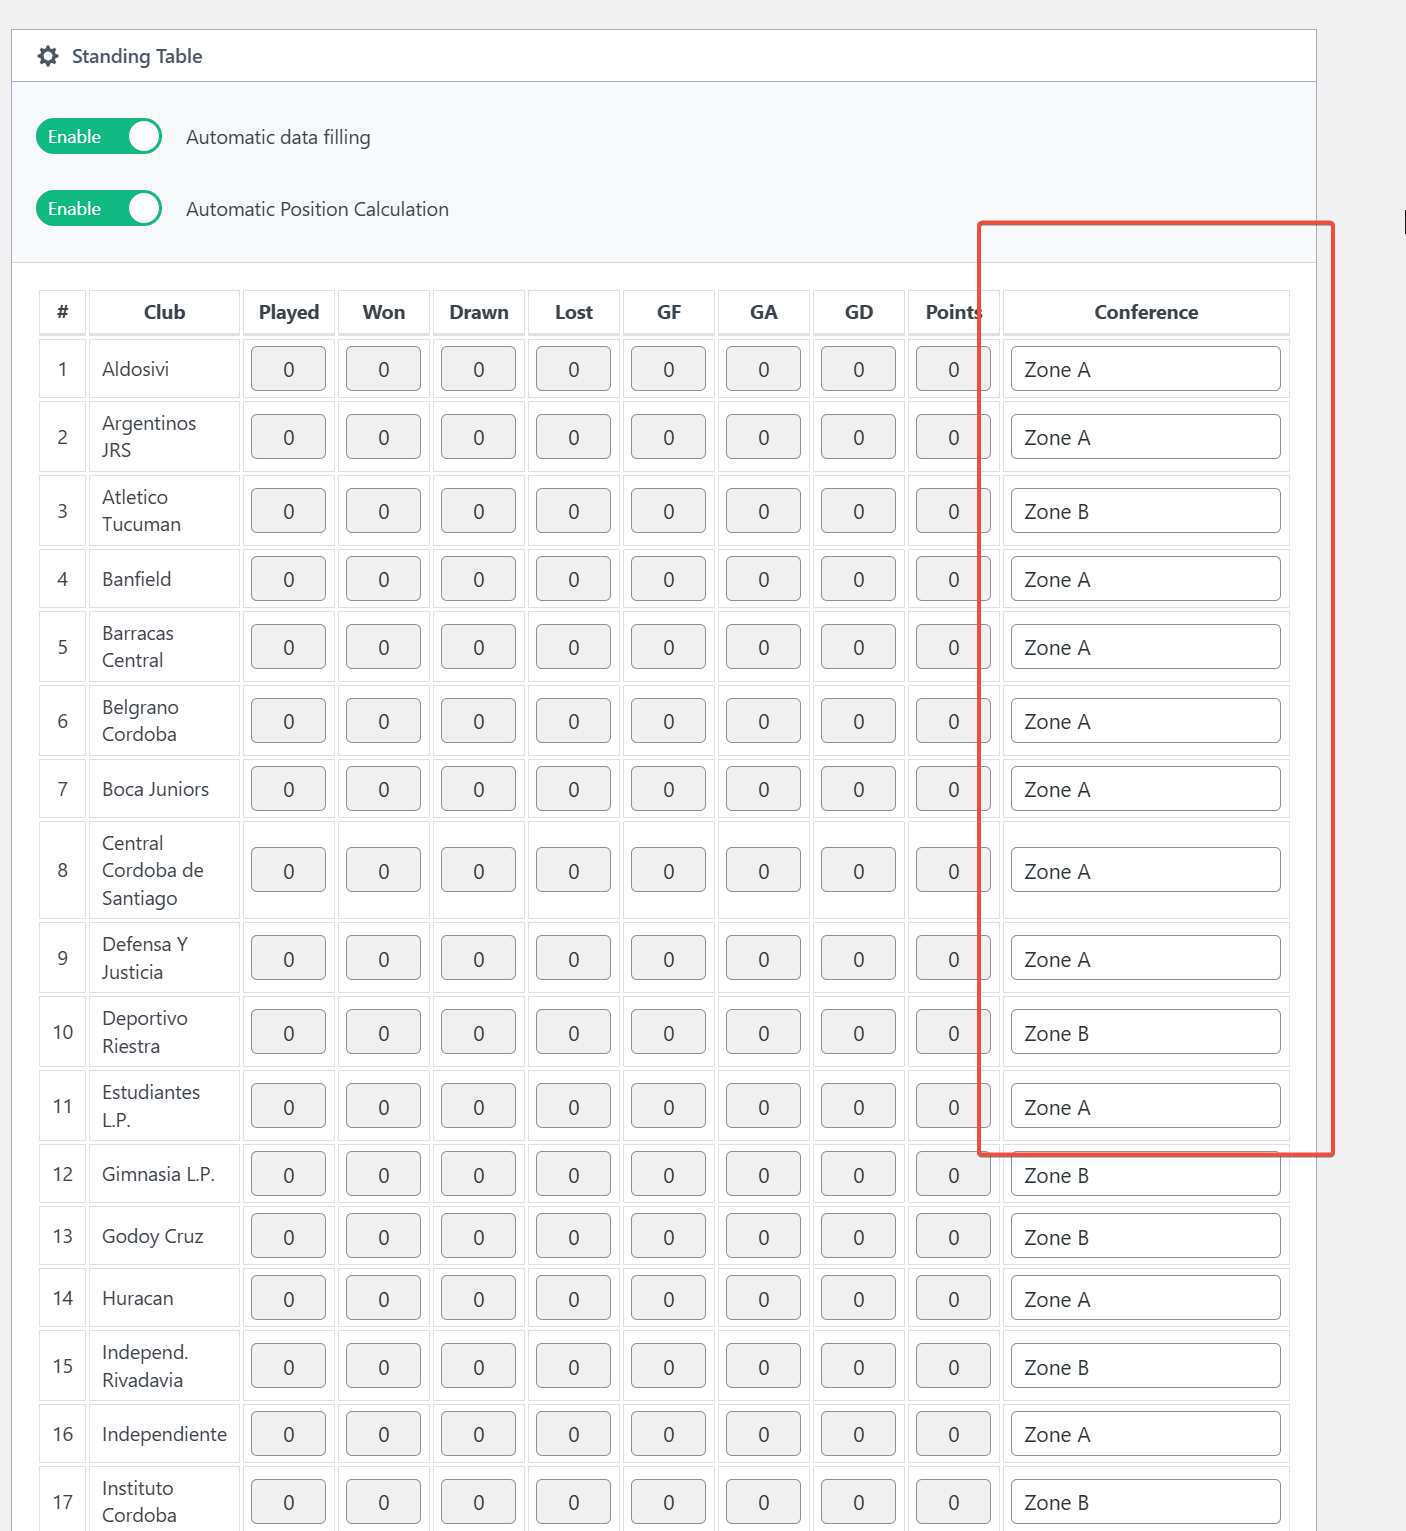The image size is (1406, 1531).
Task: Click Won field for Argentinos JRS
Action: pyautogui.click(x=384, y=437)
